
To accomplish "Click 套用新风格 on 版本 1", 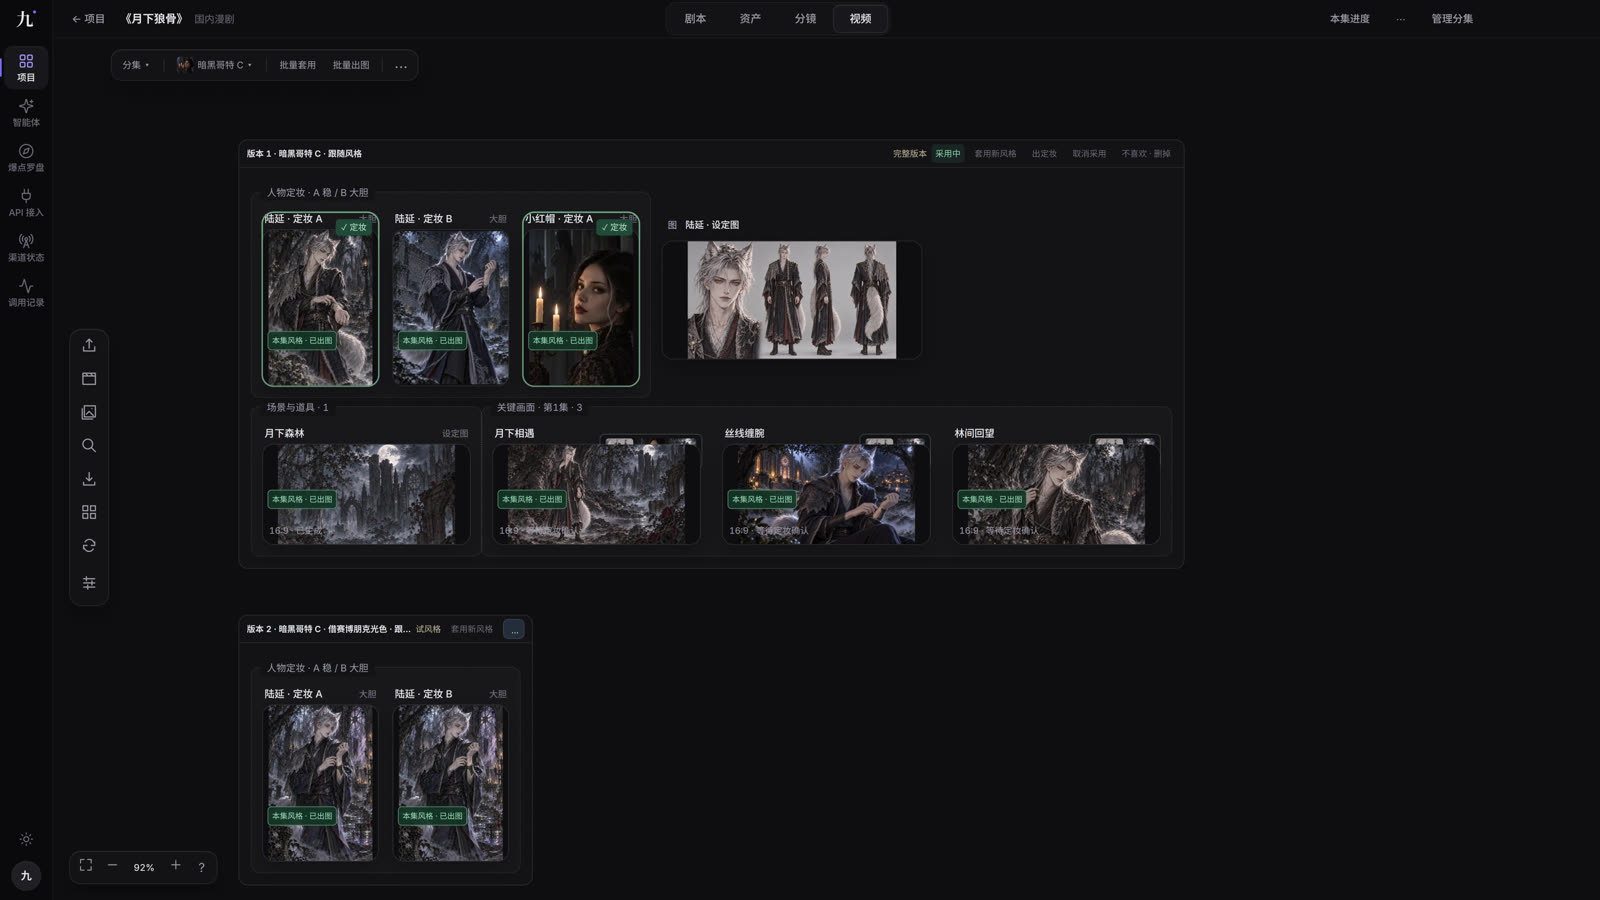I will click(x=995, y=154).
